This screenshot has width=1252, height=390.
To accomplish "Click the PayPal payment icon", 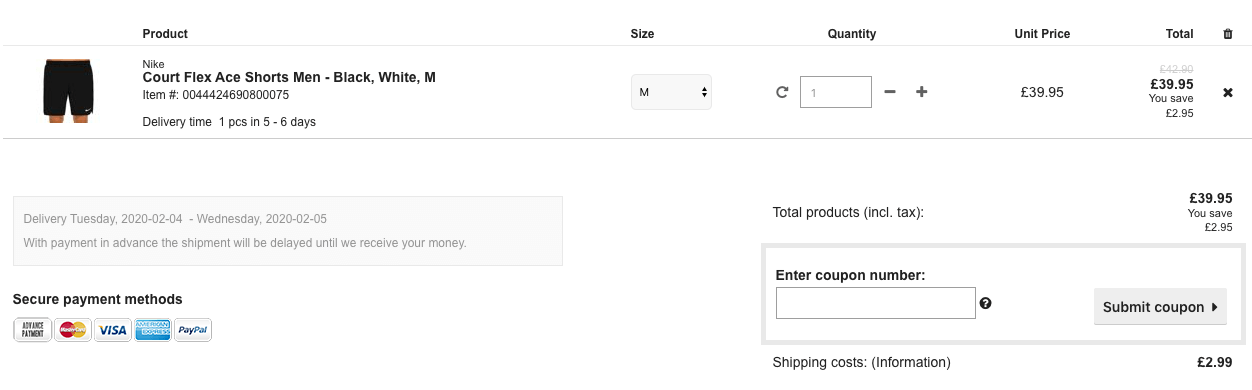I will point(193,330).
